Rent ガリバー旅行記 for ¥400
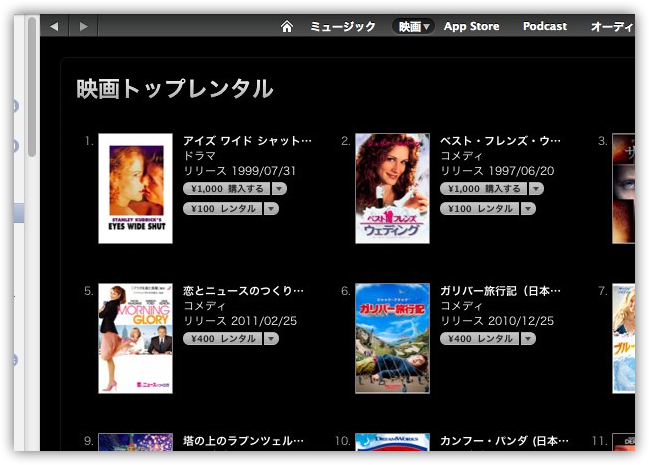649x465 pixels. point(479,339)
